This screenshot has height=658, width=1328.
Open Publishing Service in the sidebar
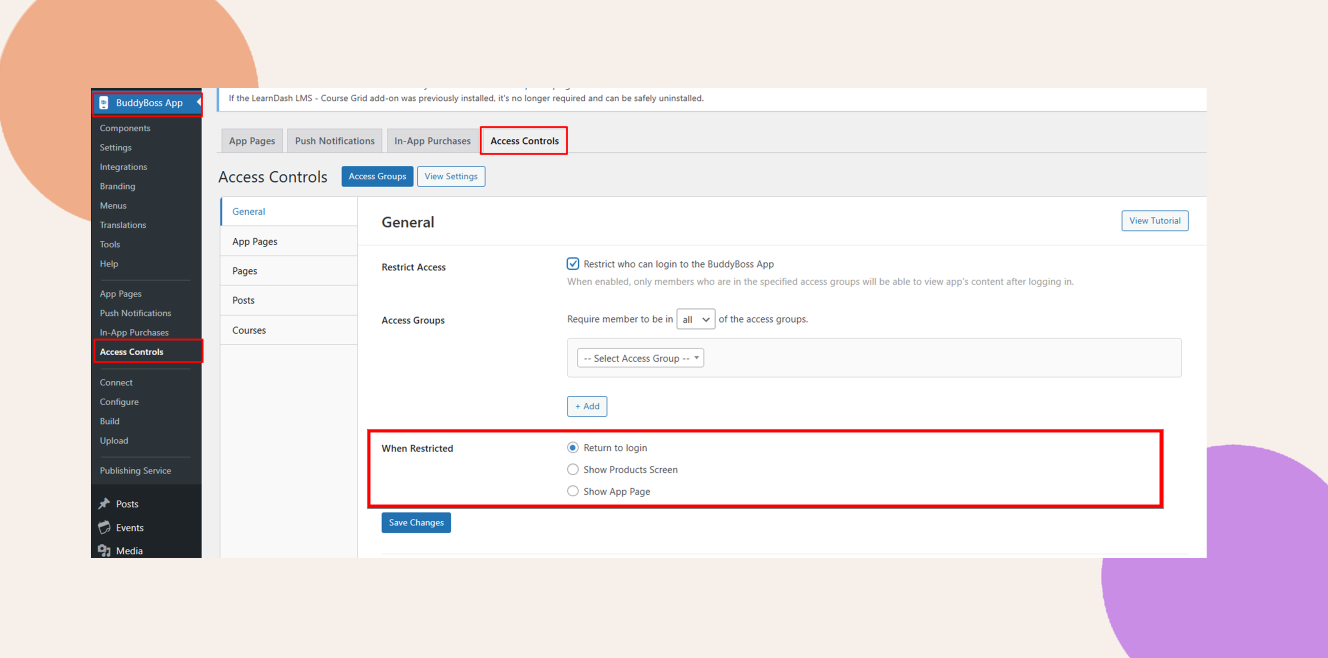[x=135, y=471]
